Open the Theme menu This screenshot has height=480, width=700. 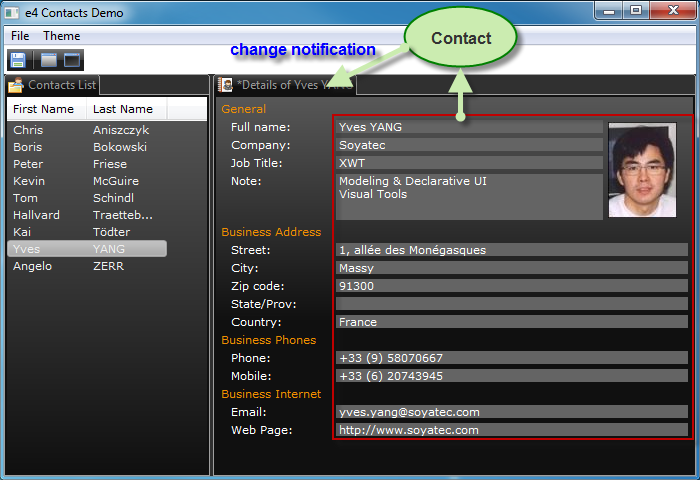(61, 36)
